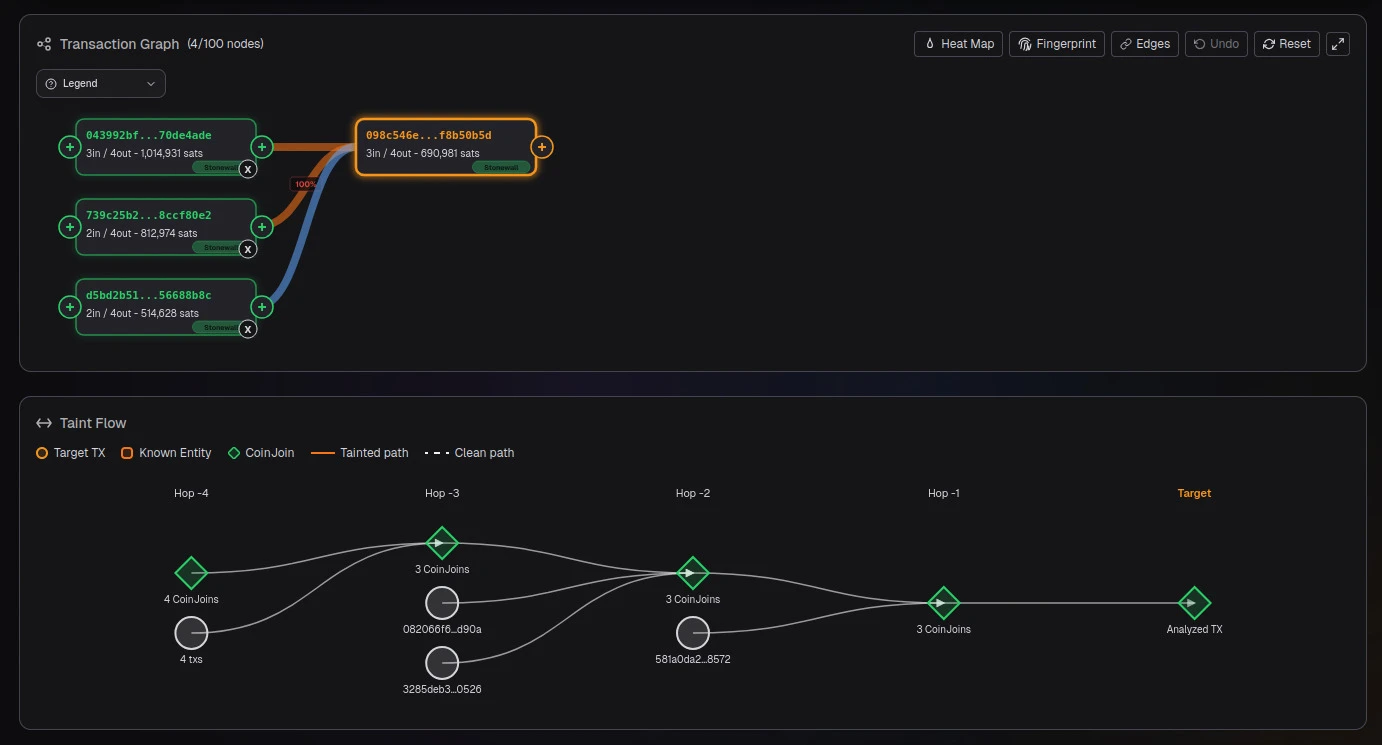The image size is (1382, 745).
Task: Click the Undo button
Action: [x=1216, y=44]
